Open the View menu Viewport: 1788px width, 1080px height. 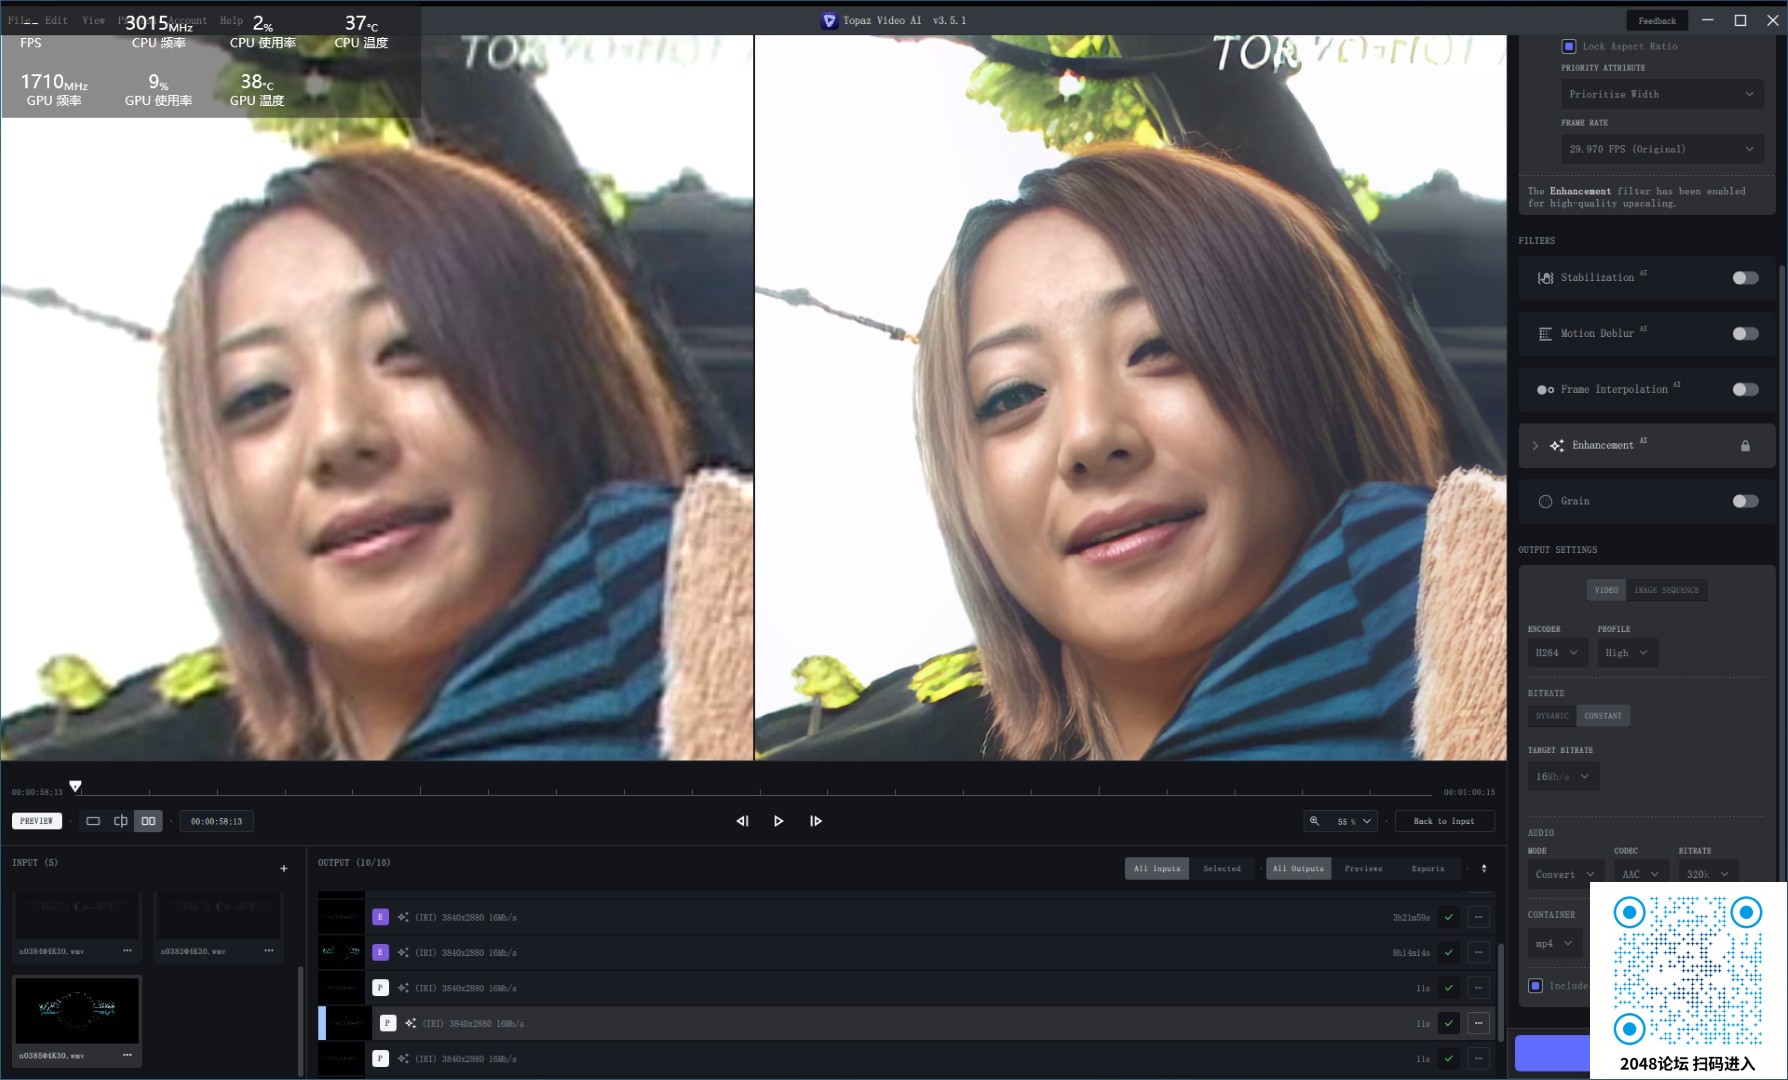point(94,20)
